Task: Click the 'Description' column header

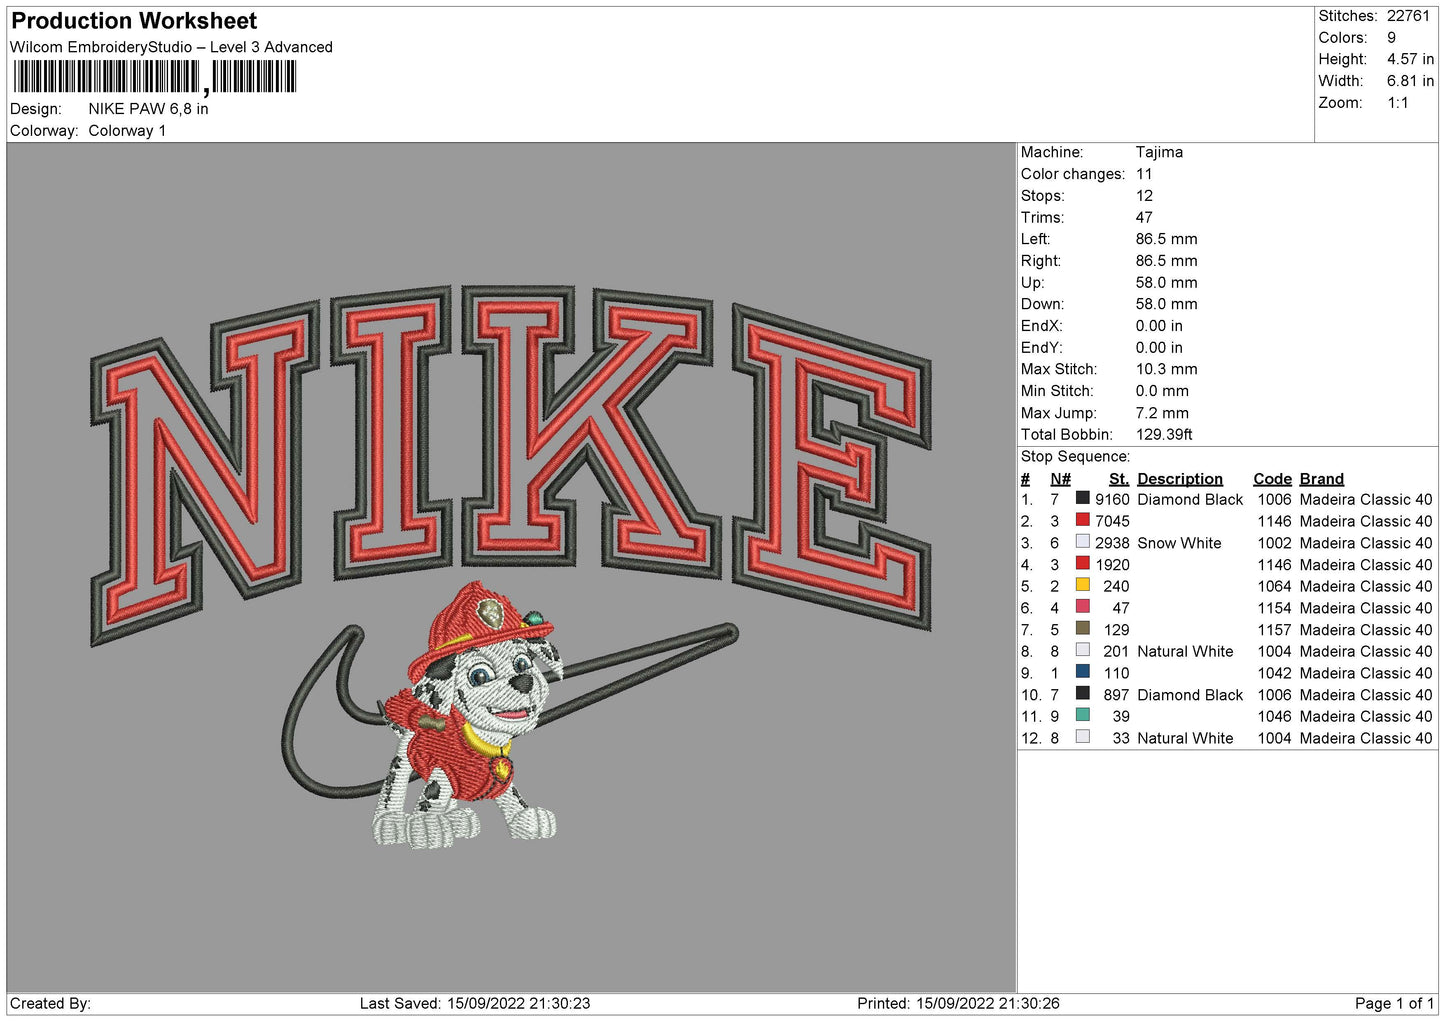Action: point(1180,479)
